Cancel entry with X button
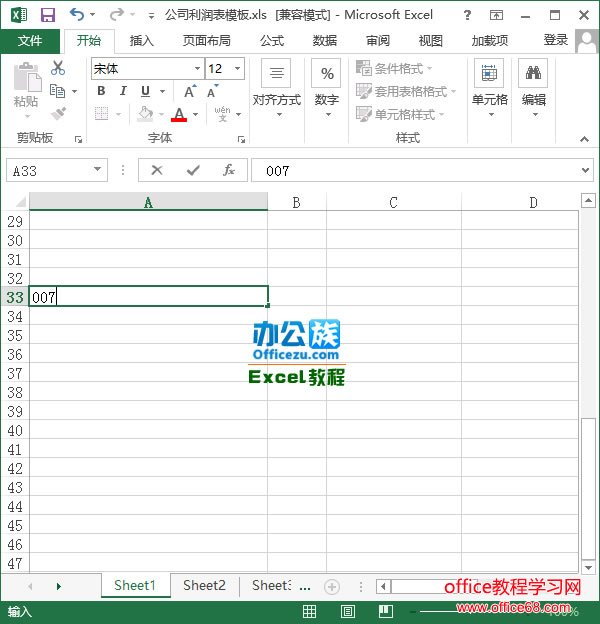The width and height of the screenshot is (600, 624). click(x=157, y=170)
